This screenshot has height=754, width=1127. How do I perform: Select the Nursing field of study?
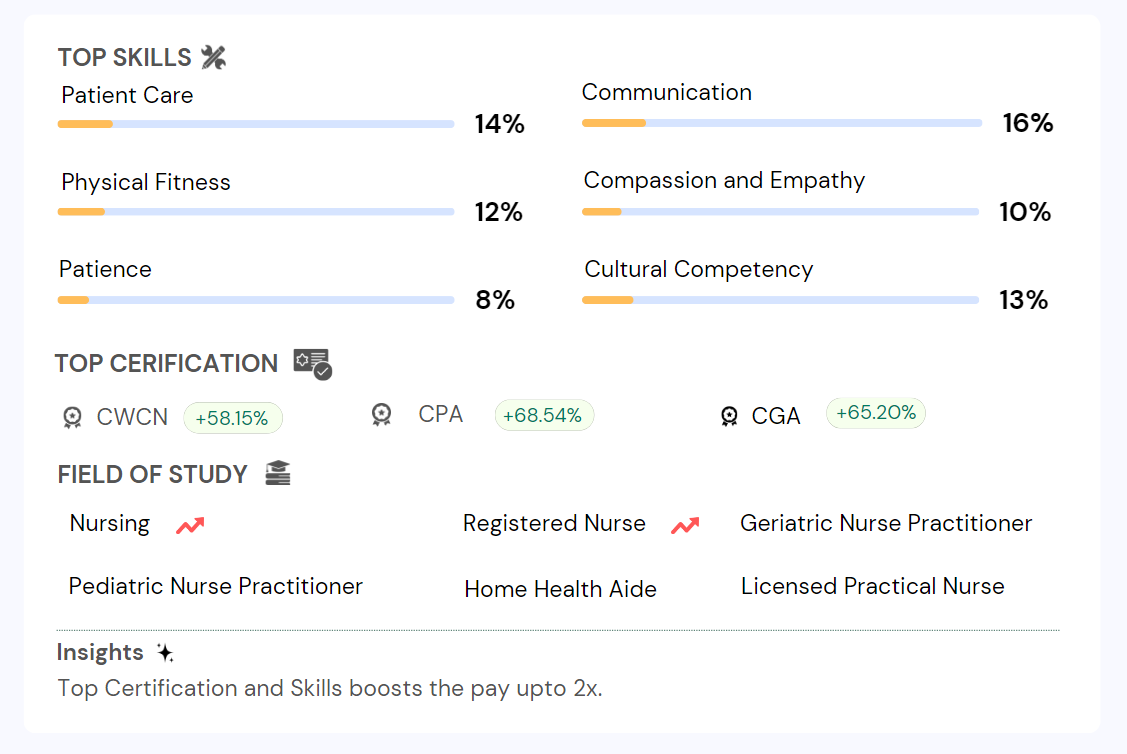point(109,523)
